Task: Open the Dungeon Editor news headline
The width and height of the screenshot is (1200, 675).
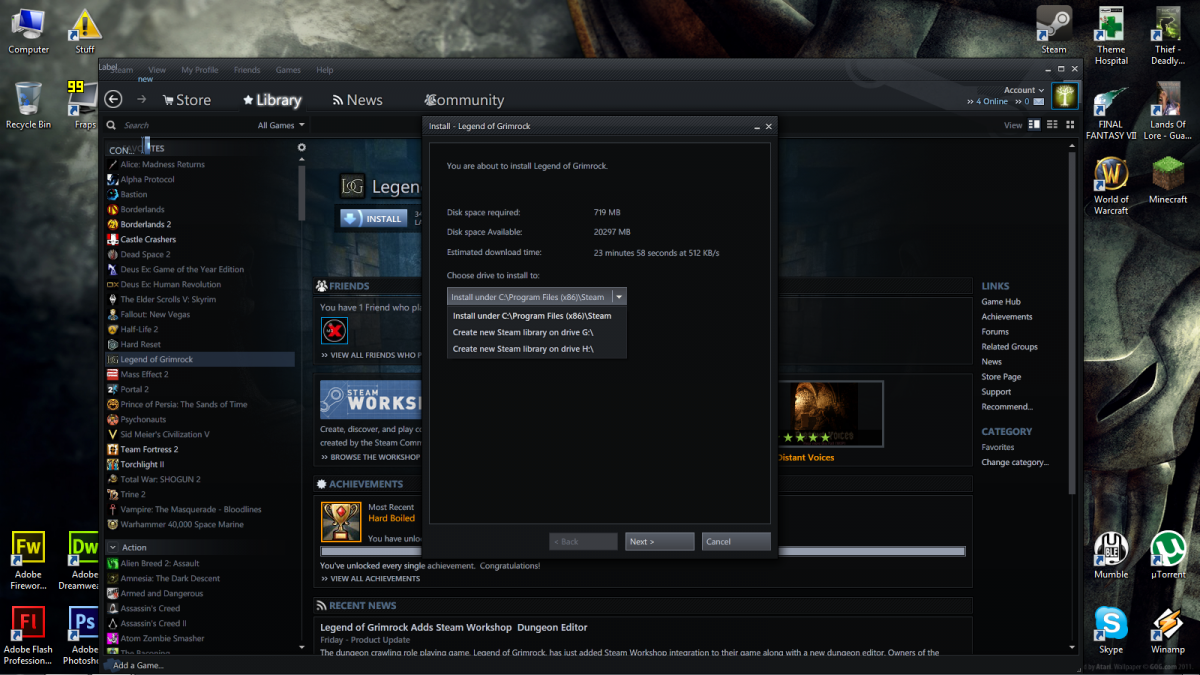Action: [454, 627]
